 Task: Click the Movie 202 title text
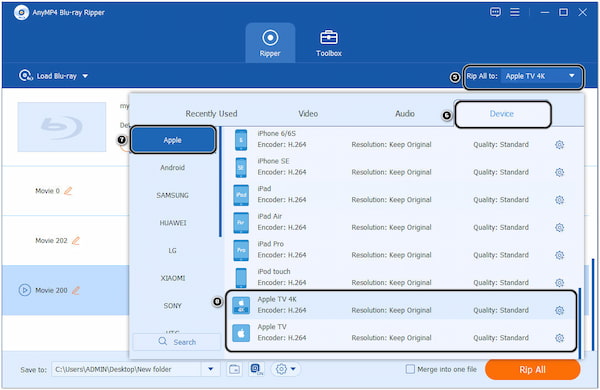point(51,240)
